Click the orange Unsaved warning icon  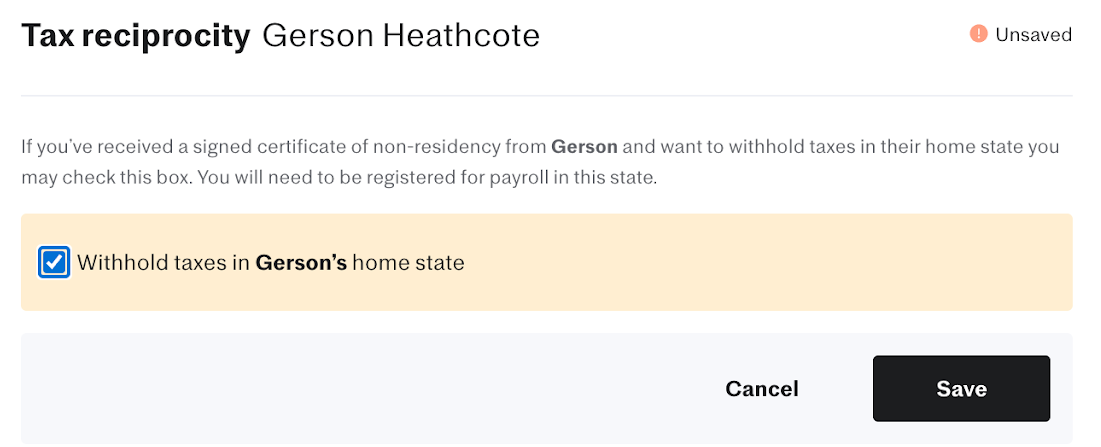pyautogui.click(x=978, y=34)
